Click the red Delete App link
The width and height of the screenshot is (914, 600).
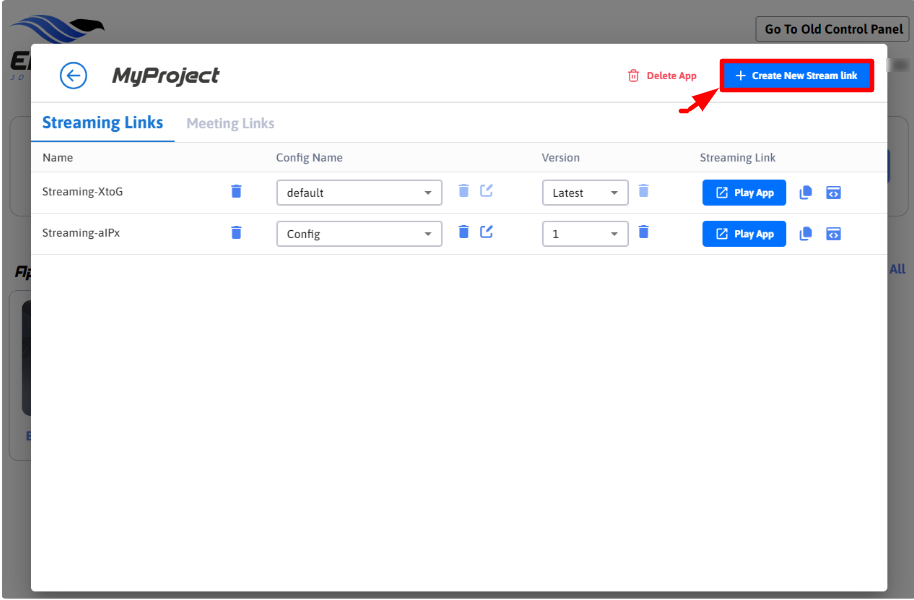point(661,76)
